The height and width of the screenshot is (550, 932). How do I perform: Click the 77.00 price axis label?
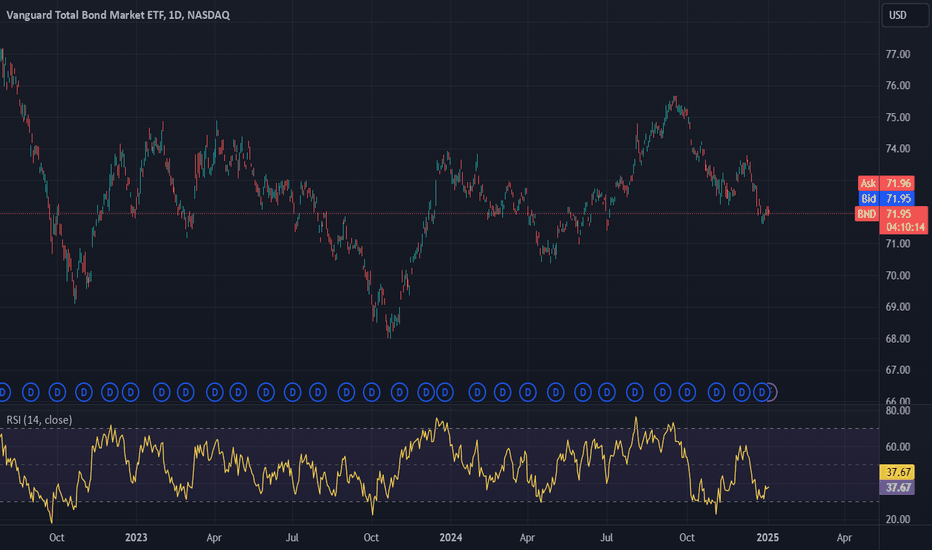(x=898, y=54)
